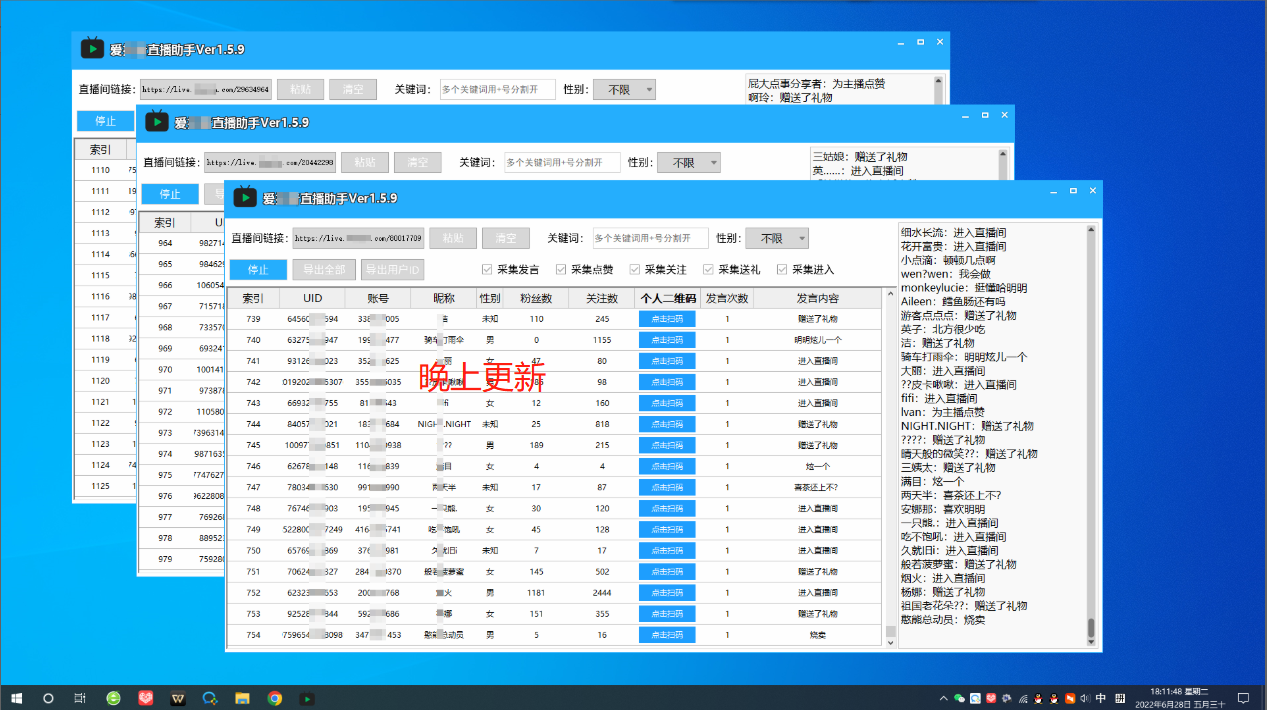Click front window's 直播间链接 URL field
This screenshot has width=1267, height=710.
pyautogui.click(x=358, y=238)
